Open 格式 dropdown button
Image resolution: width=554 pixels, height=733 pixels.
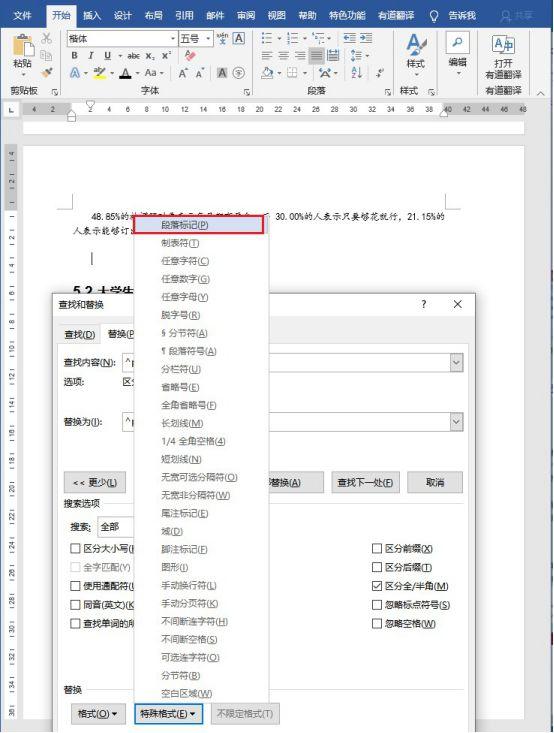[98, 714]
